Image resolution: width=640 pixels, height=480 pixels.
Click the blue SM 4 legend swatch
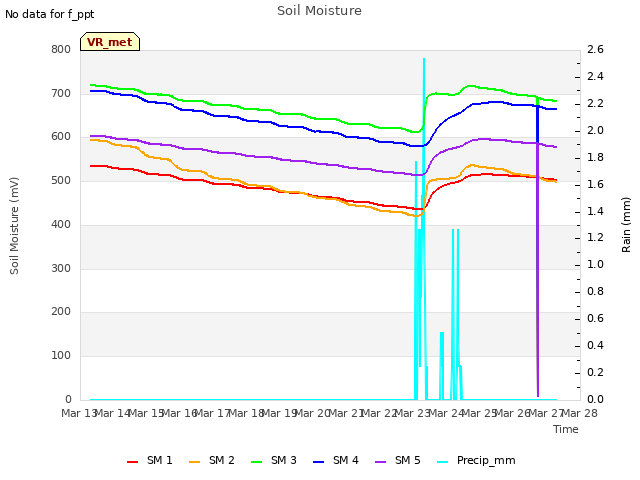pyautogui.click(x=318, y=462)
